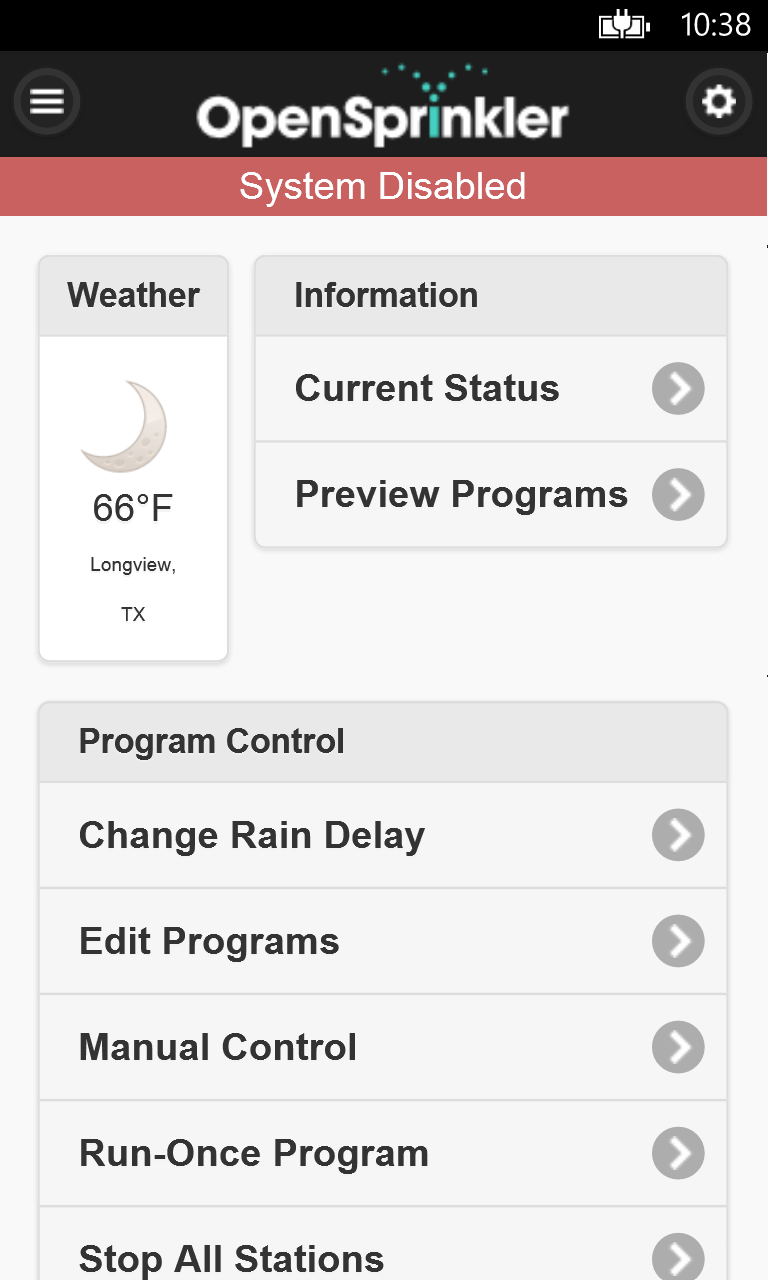768x1280 pixels.
Task: Open Preview Programs item
Action: (461, 495)
